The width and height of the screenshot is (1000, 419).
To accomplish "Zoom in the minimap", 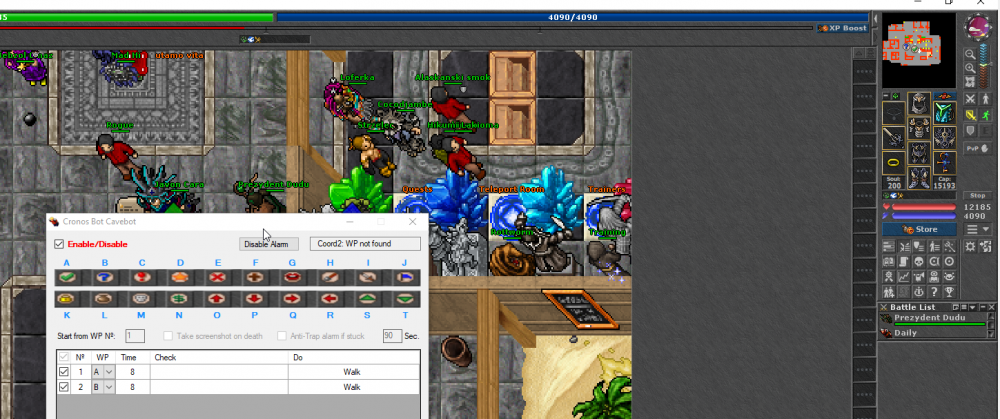I will [x=970, y=68].
